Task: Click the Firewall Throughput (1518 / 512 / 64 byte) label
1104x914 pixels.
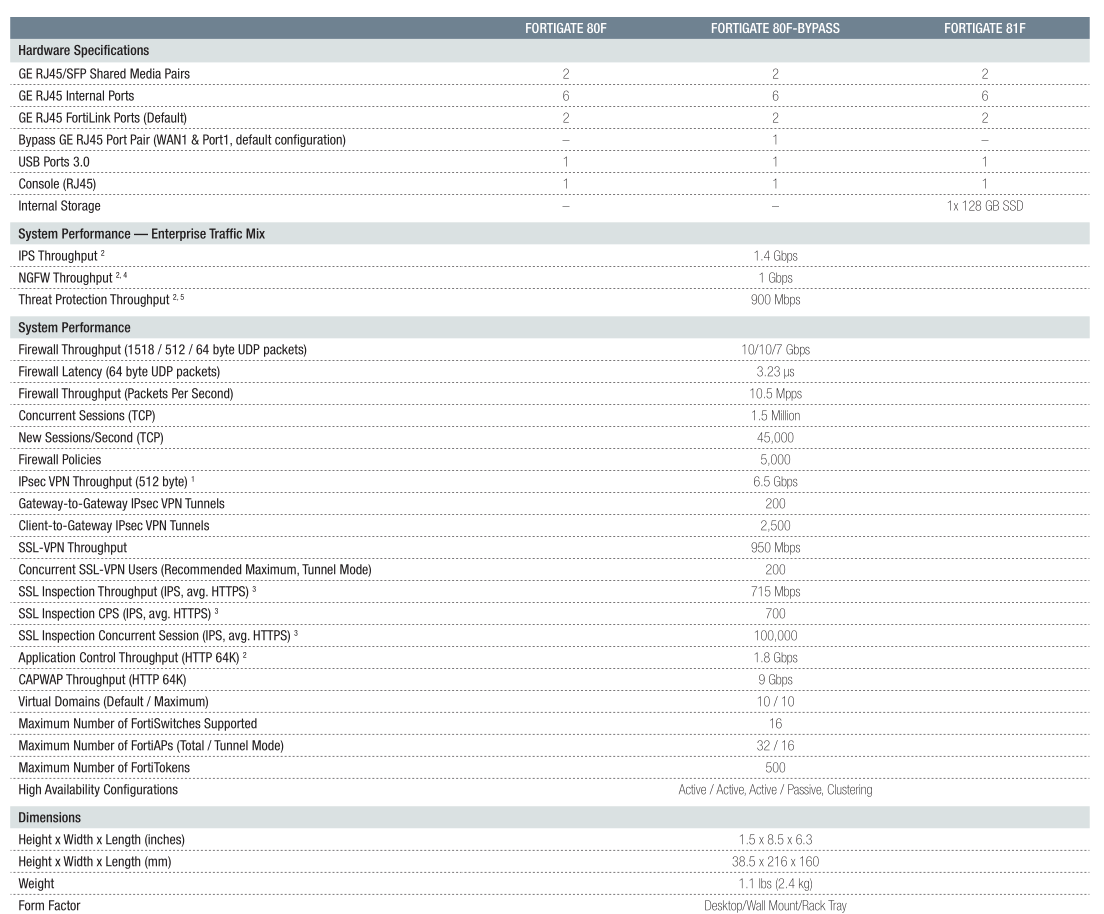Action: click(x=162, y=349)
